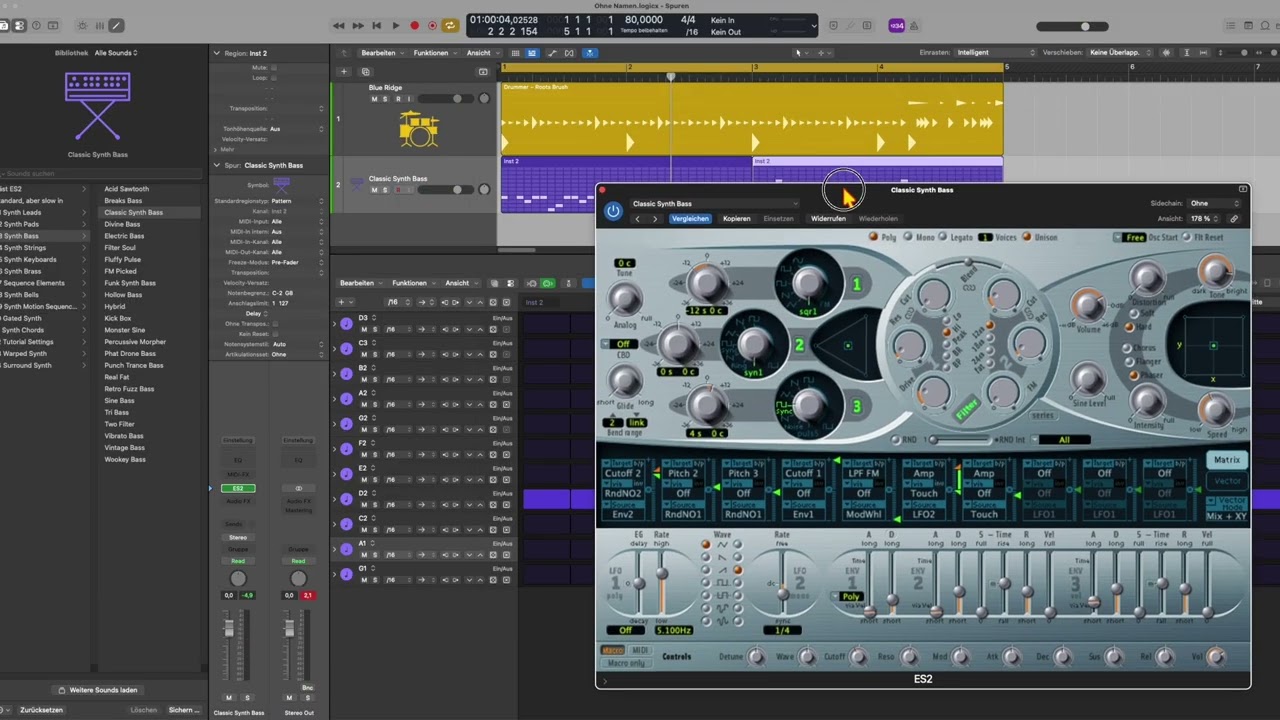Open the Sidechain dropdown set to Ohne
Viewport: 1280px width, 720px height.
tap(1214, 203)
